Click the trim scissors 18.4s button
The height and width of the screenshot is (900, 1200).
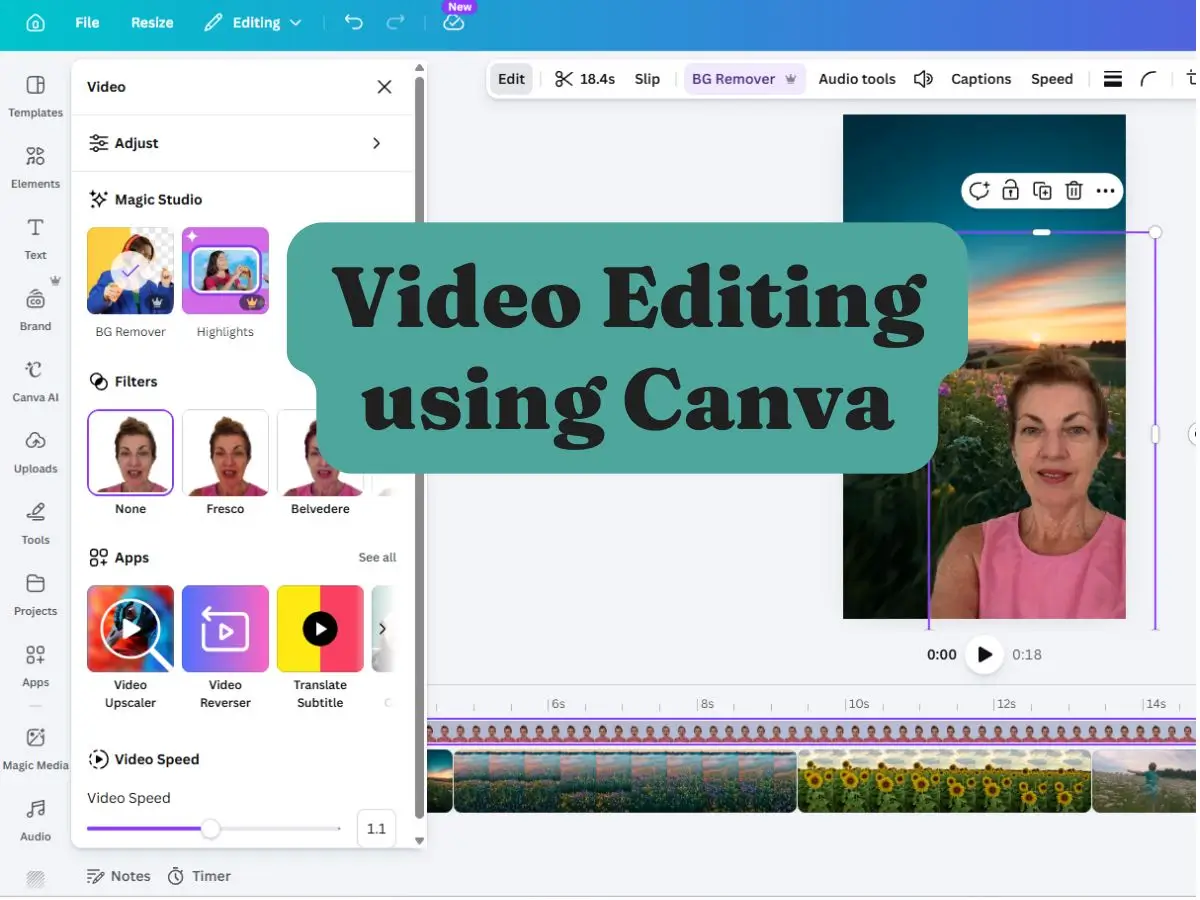(585, 79)
